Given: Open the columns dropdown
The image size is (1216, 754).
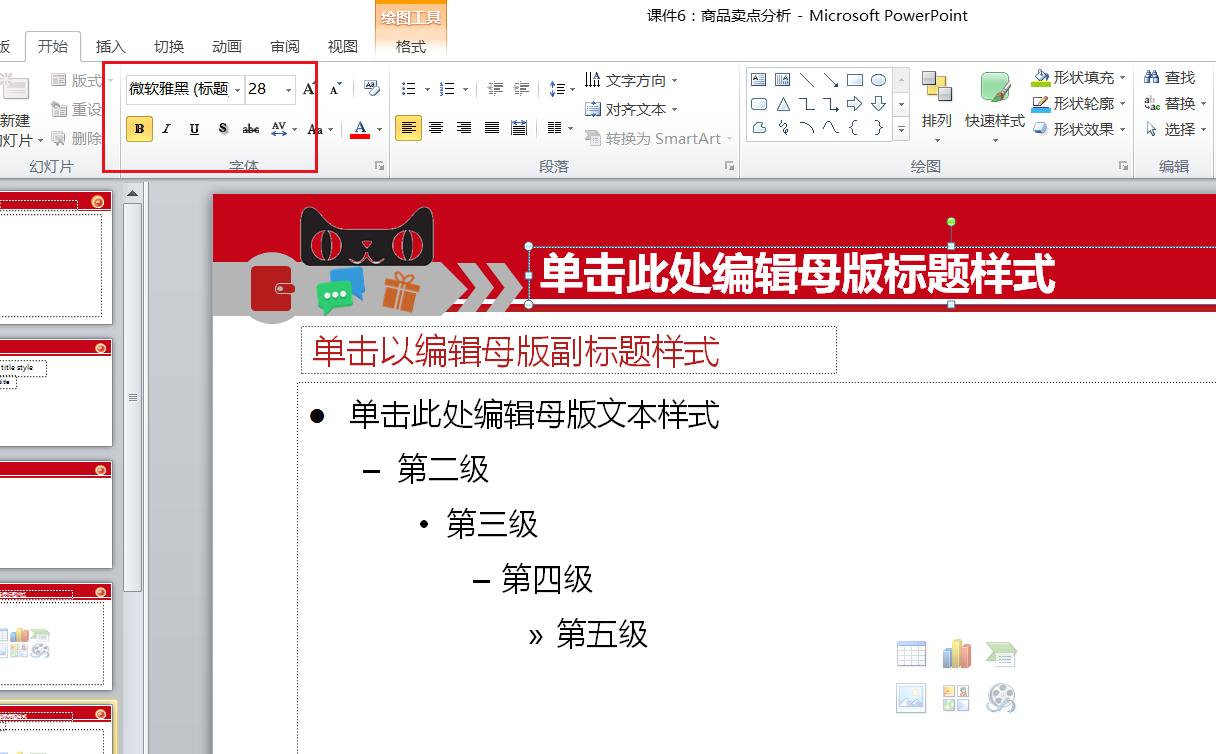Looking at the screenshot, I should tap(560, 128).
